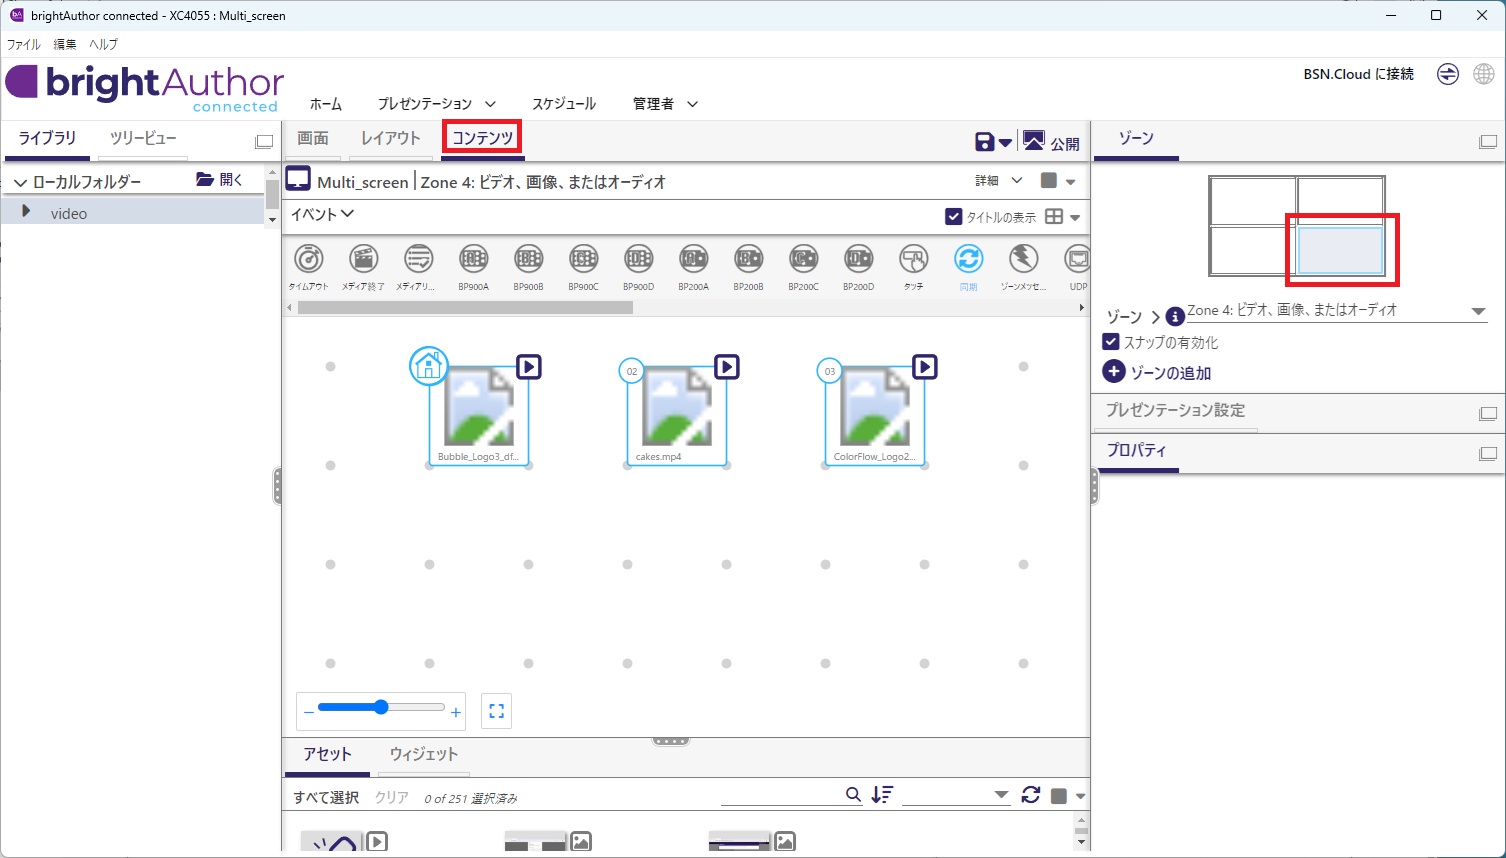Viewport: 1506px width, 858px height.
Task: Select the UDP event icon
Action: click(x=1078, y=259)
